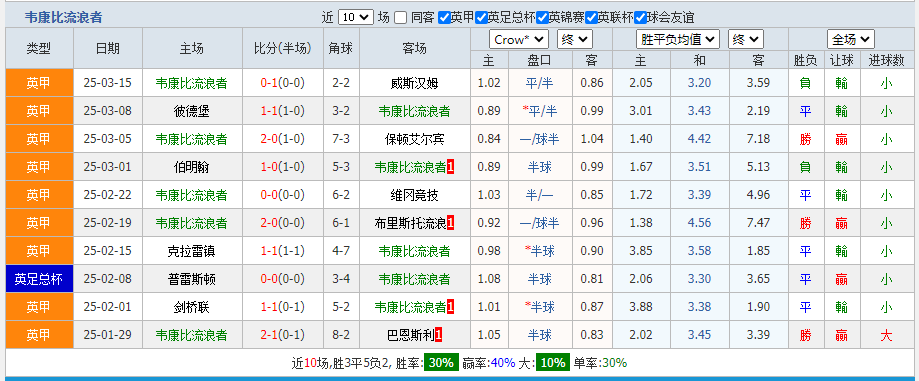The width and height of the screenshot is (919, 381).
Task: Select the 盘口 column header
Action: click(539, 60)
